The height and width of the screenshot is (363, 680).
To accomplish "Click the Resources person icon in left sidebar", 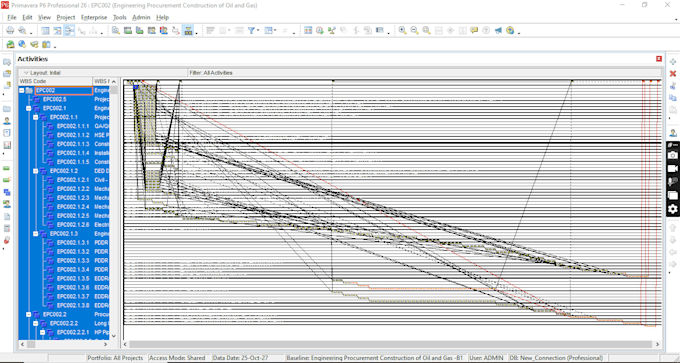I will [x=7, y=121].
